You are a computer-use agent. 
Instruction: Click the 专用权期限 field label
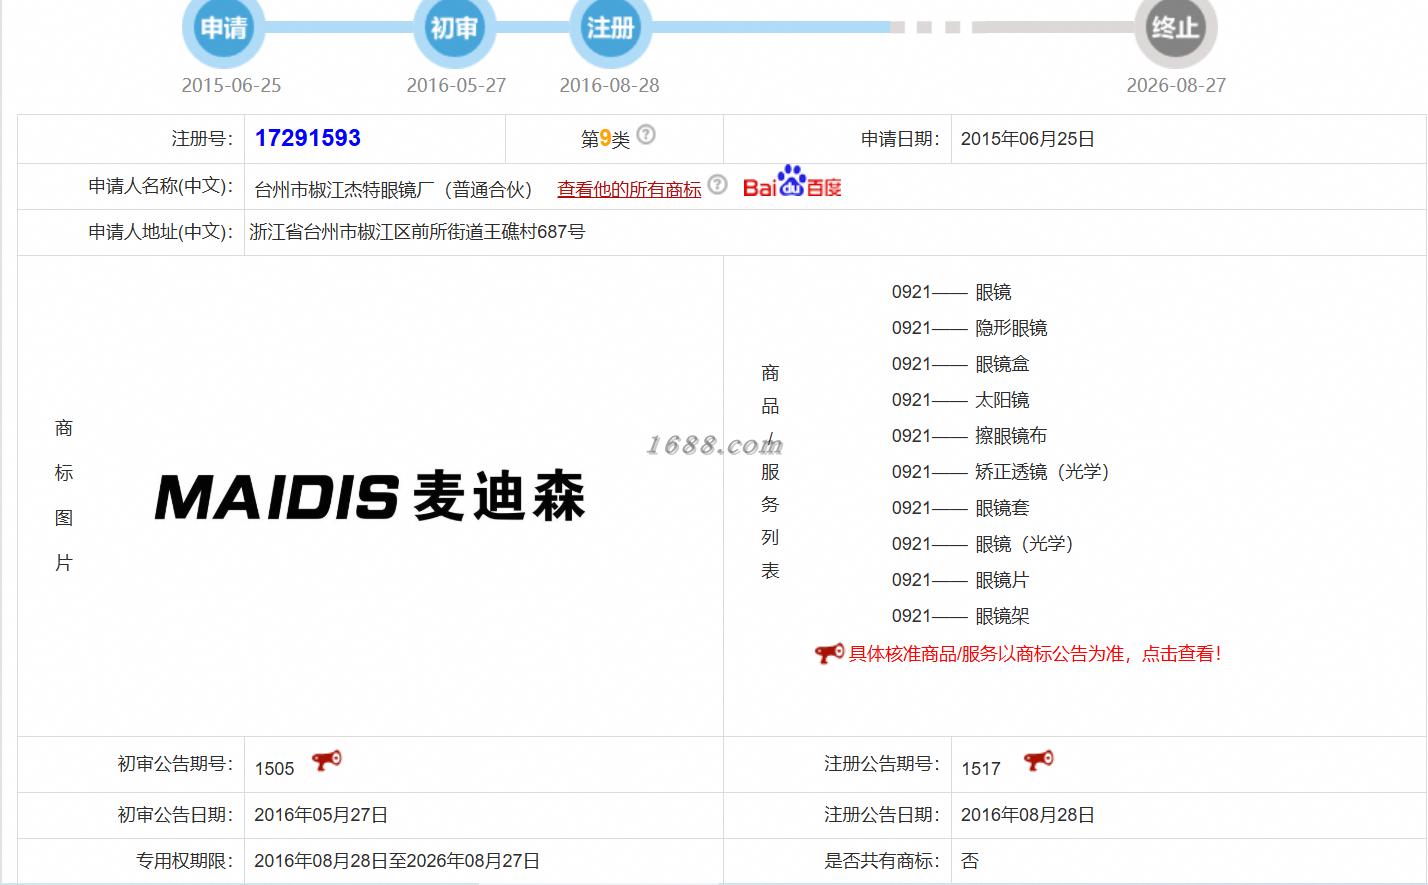click(184, 861)
